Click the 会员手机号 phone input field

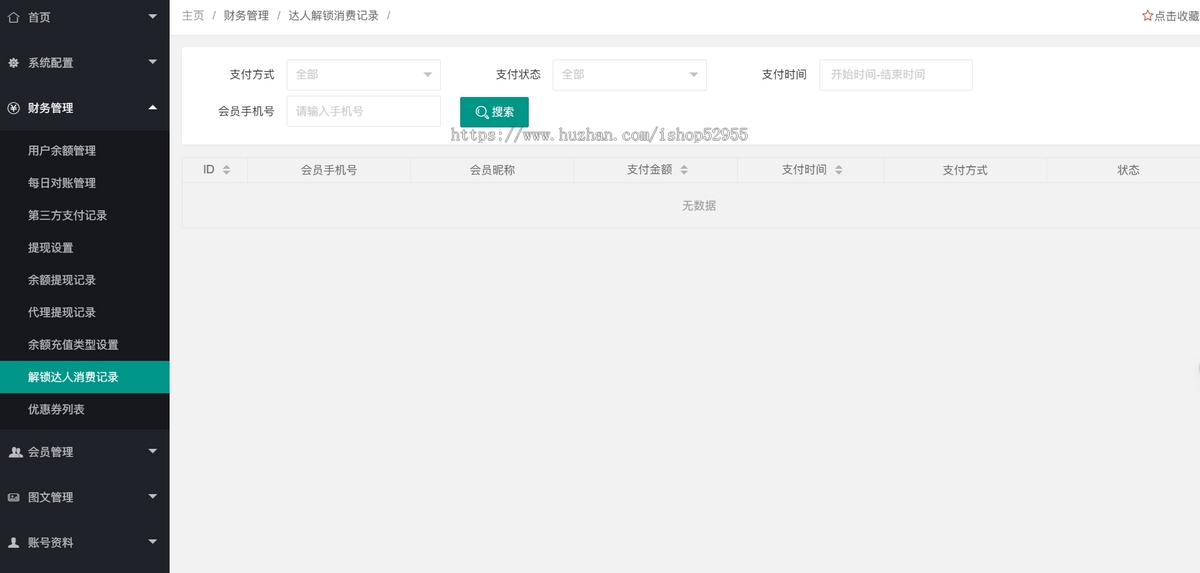pyautogui.click(x=364, y=112)
